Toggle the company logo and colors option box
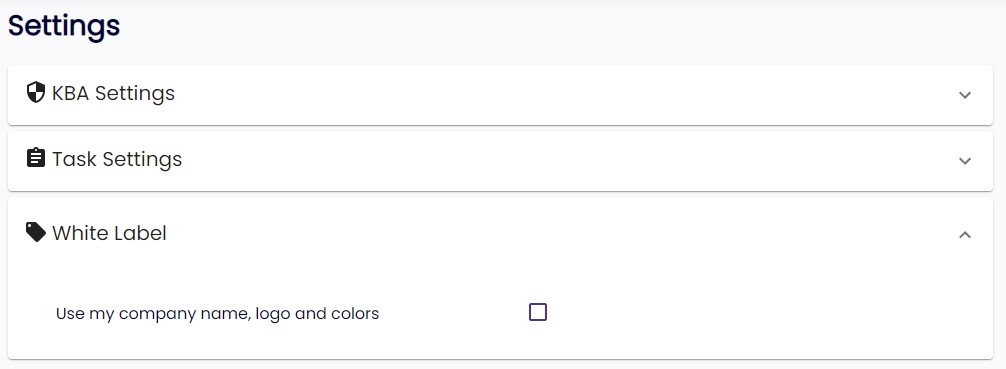Screen dimensions: 1006x369 (x=538, y=313)
